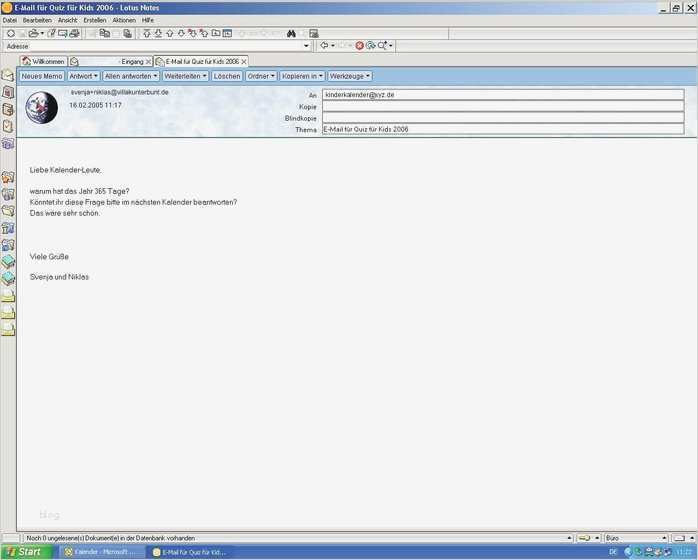Open the Datei menu
The width and height of the screenshot is (698, 560).
(x=9, y=20)
